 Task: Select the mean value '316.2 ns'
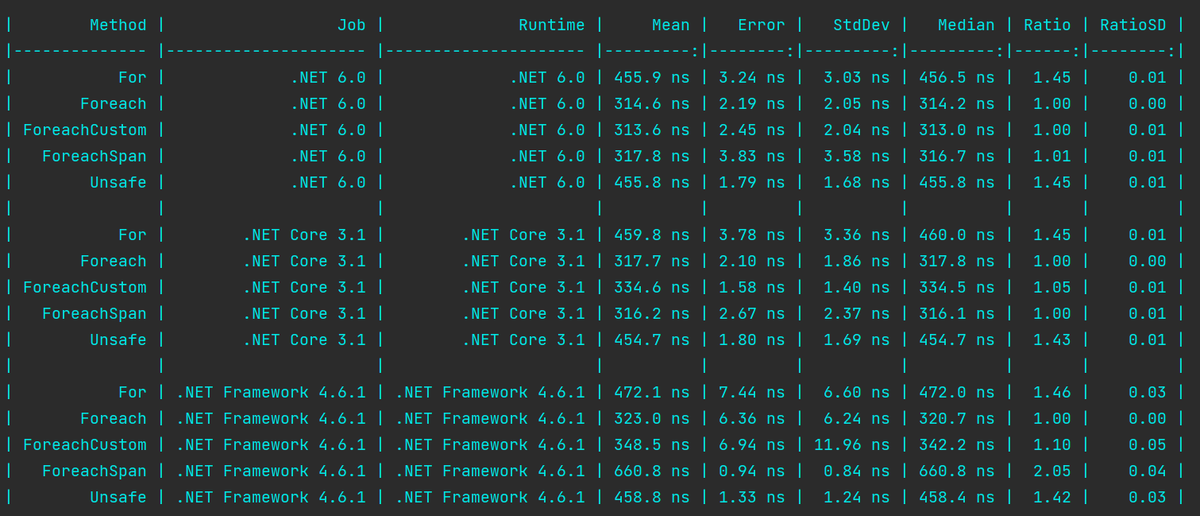tap(651, 313)
